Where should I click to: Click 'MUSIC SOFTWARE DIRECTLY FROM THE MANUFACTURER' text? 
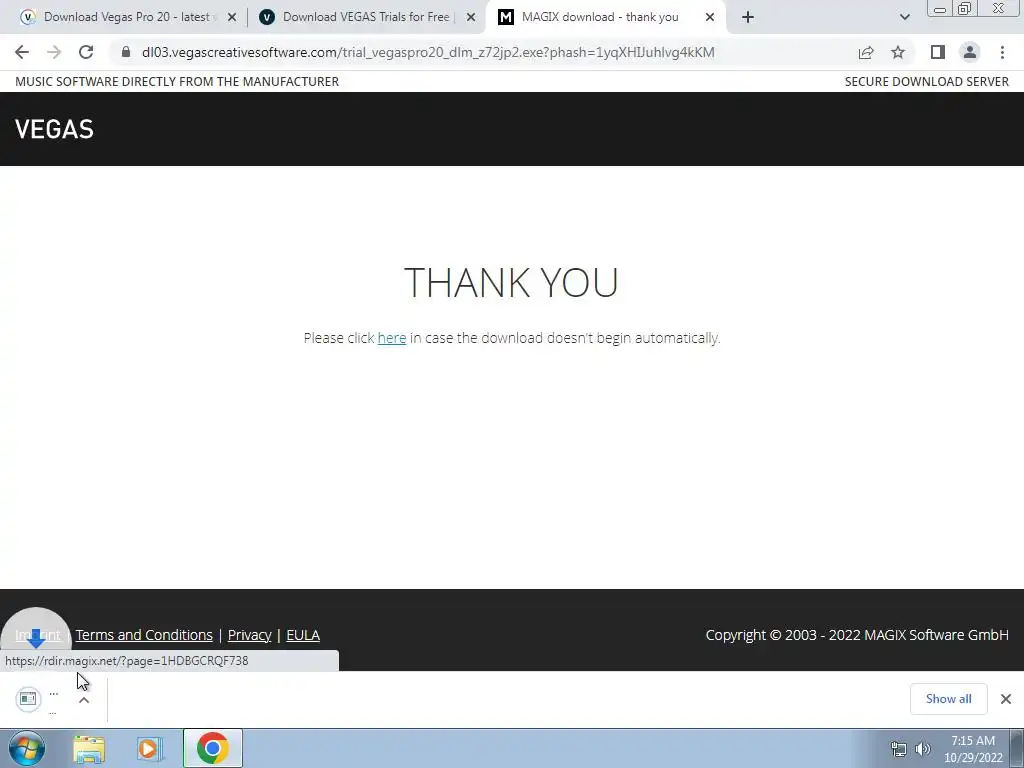coord(177,82)
